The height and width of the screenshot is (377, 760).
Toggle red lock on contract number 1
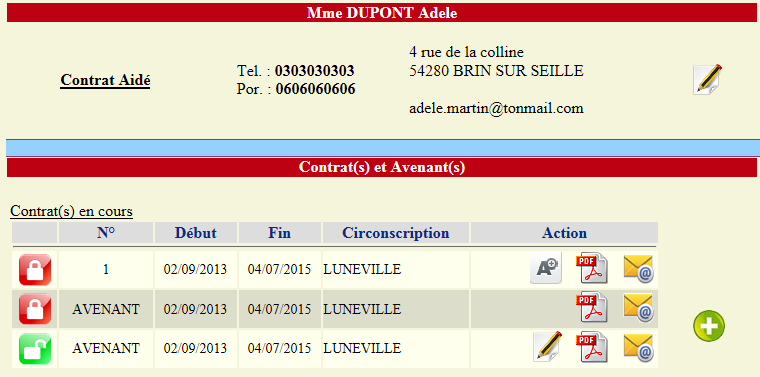click(x=35, y=269)
